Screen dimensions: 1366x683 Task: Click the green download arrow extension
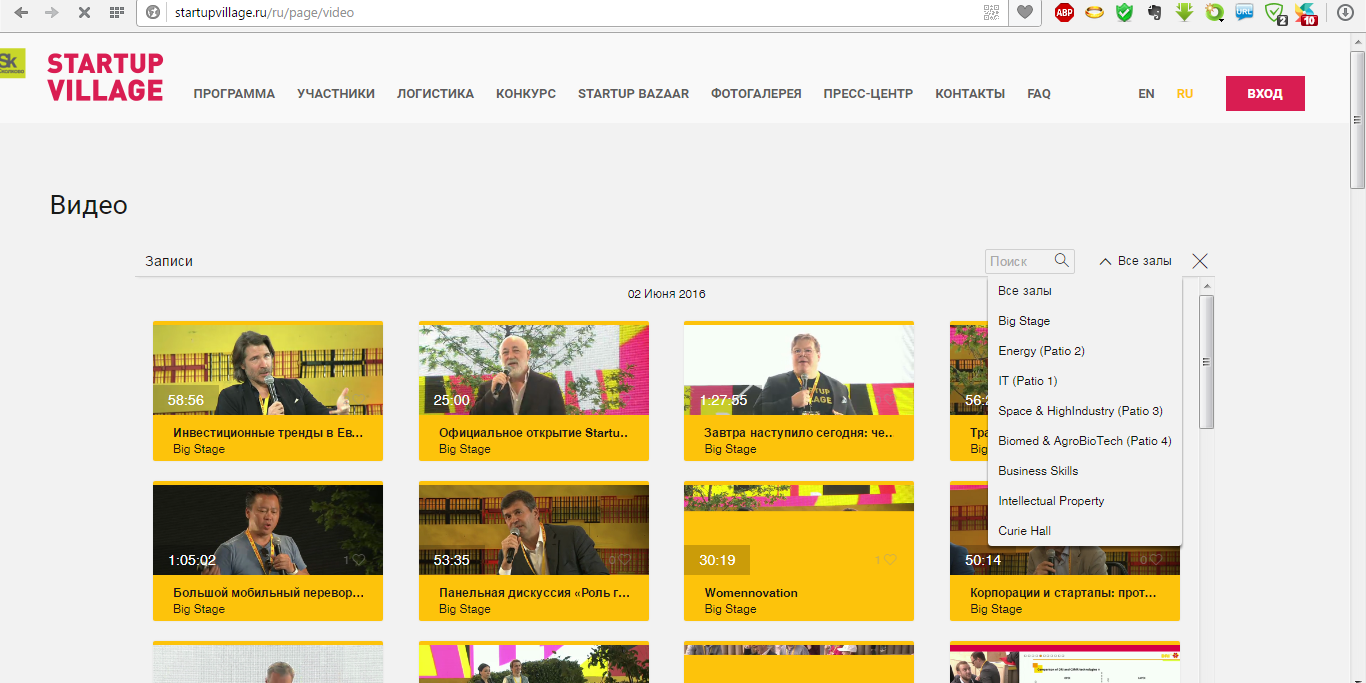pyautogui.click(x=1185, y=12)
